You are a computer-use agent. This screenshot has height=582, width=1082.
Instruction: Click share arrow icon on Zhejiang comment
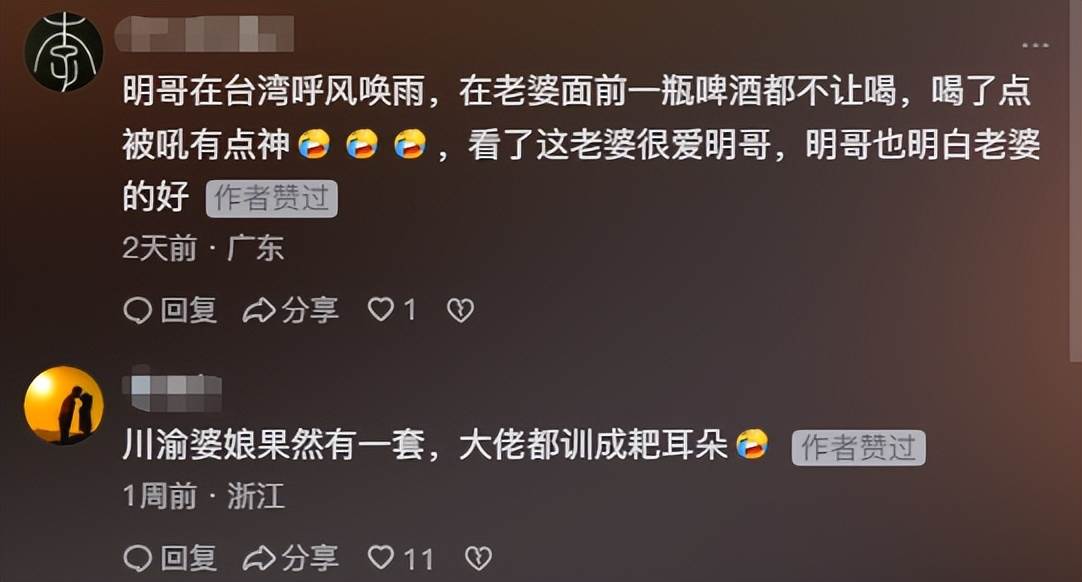[259, 559]
